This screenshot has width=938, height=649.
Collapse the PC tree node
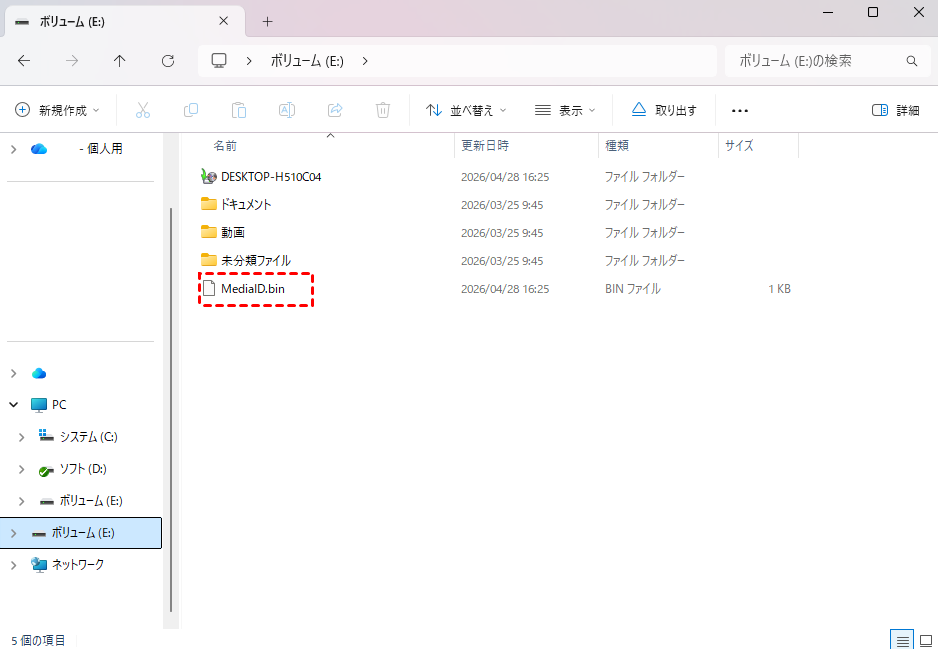tap(14, 405)
